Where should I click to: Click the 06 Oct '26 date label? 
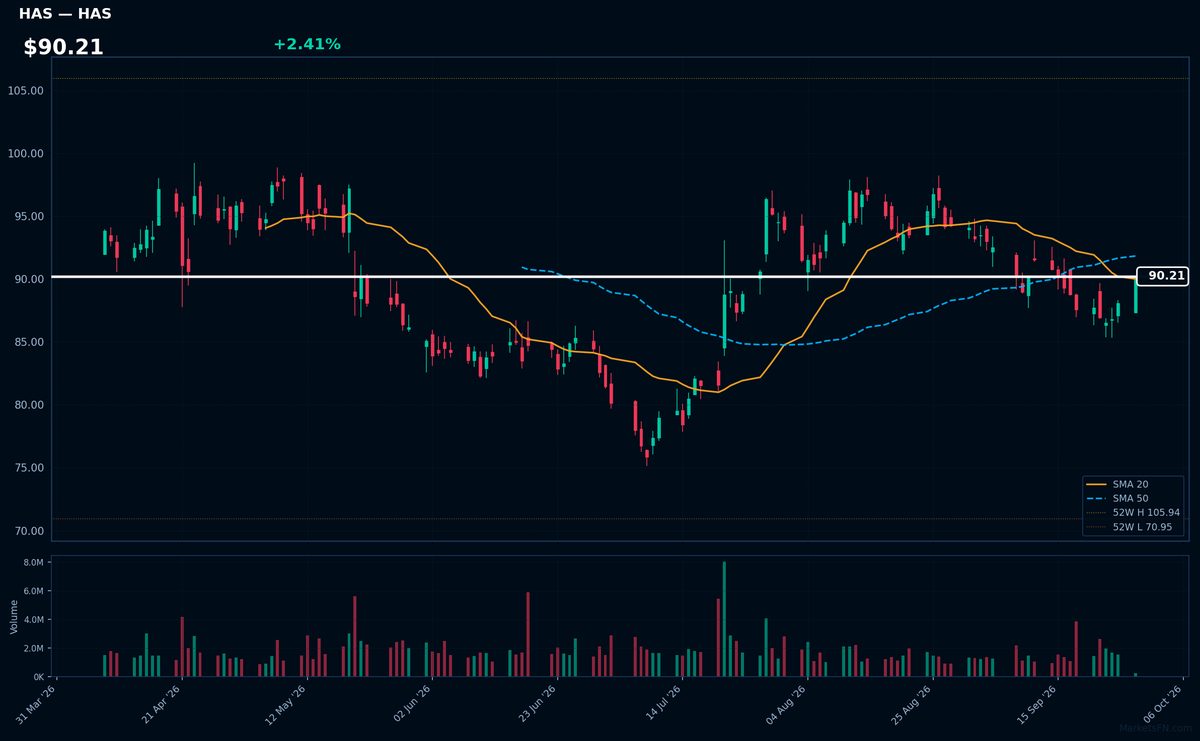pos(1165,703)
